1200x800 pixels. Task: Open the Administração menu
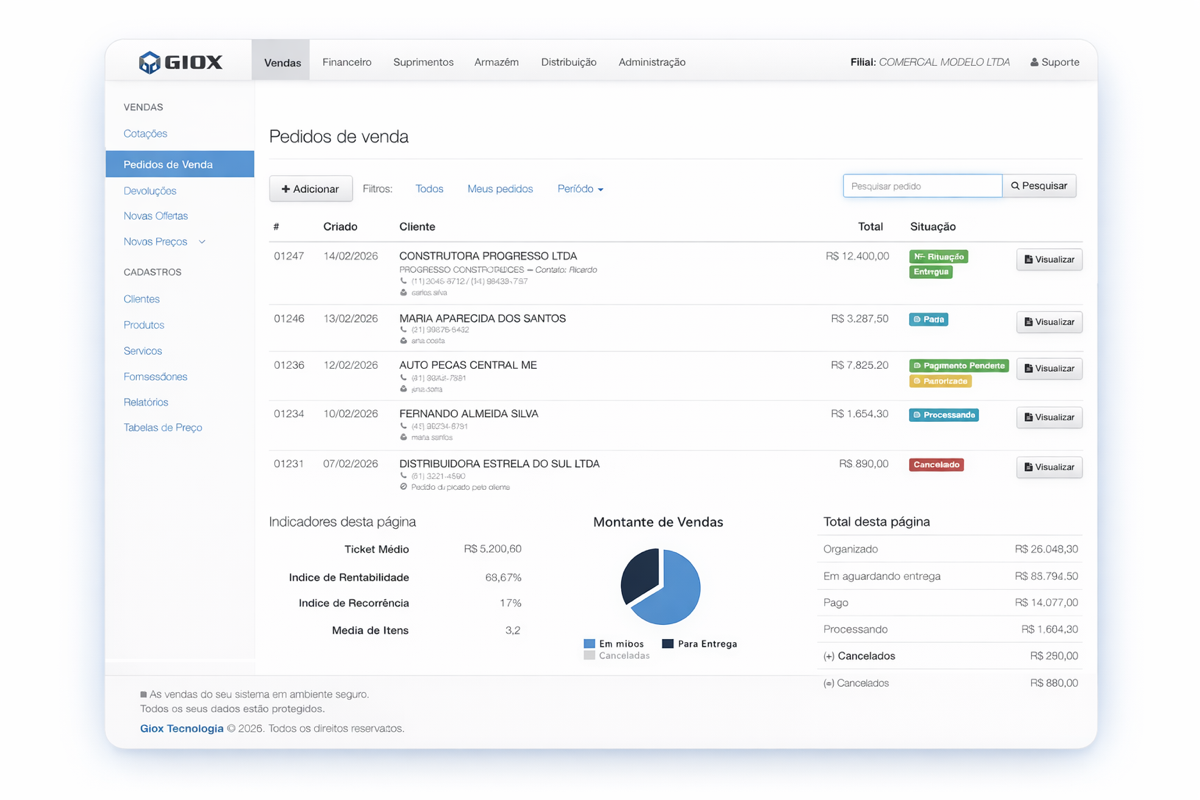[x=651, y=61]
